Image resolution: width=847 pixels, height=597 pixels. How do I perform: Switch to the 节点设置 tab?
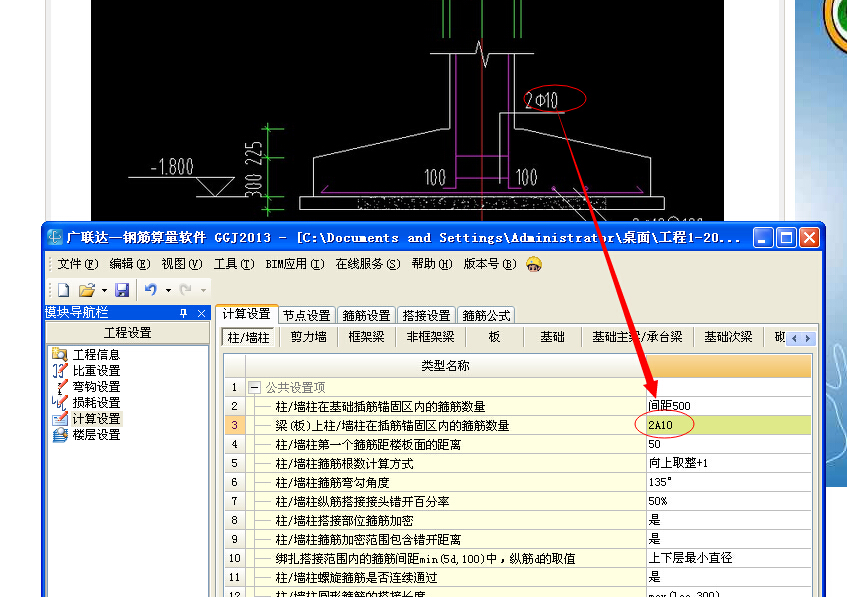click(307, 315)
